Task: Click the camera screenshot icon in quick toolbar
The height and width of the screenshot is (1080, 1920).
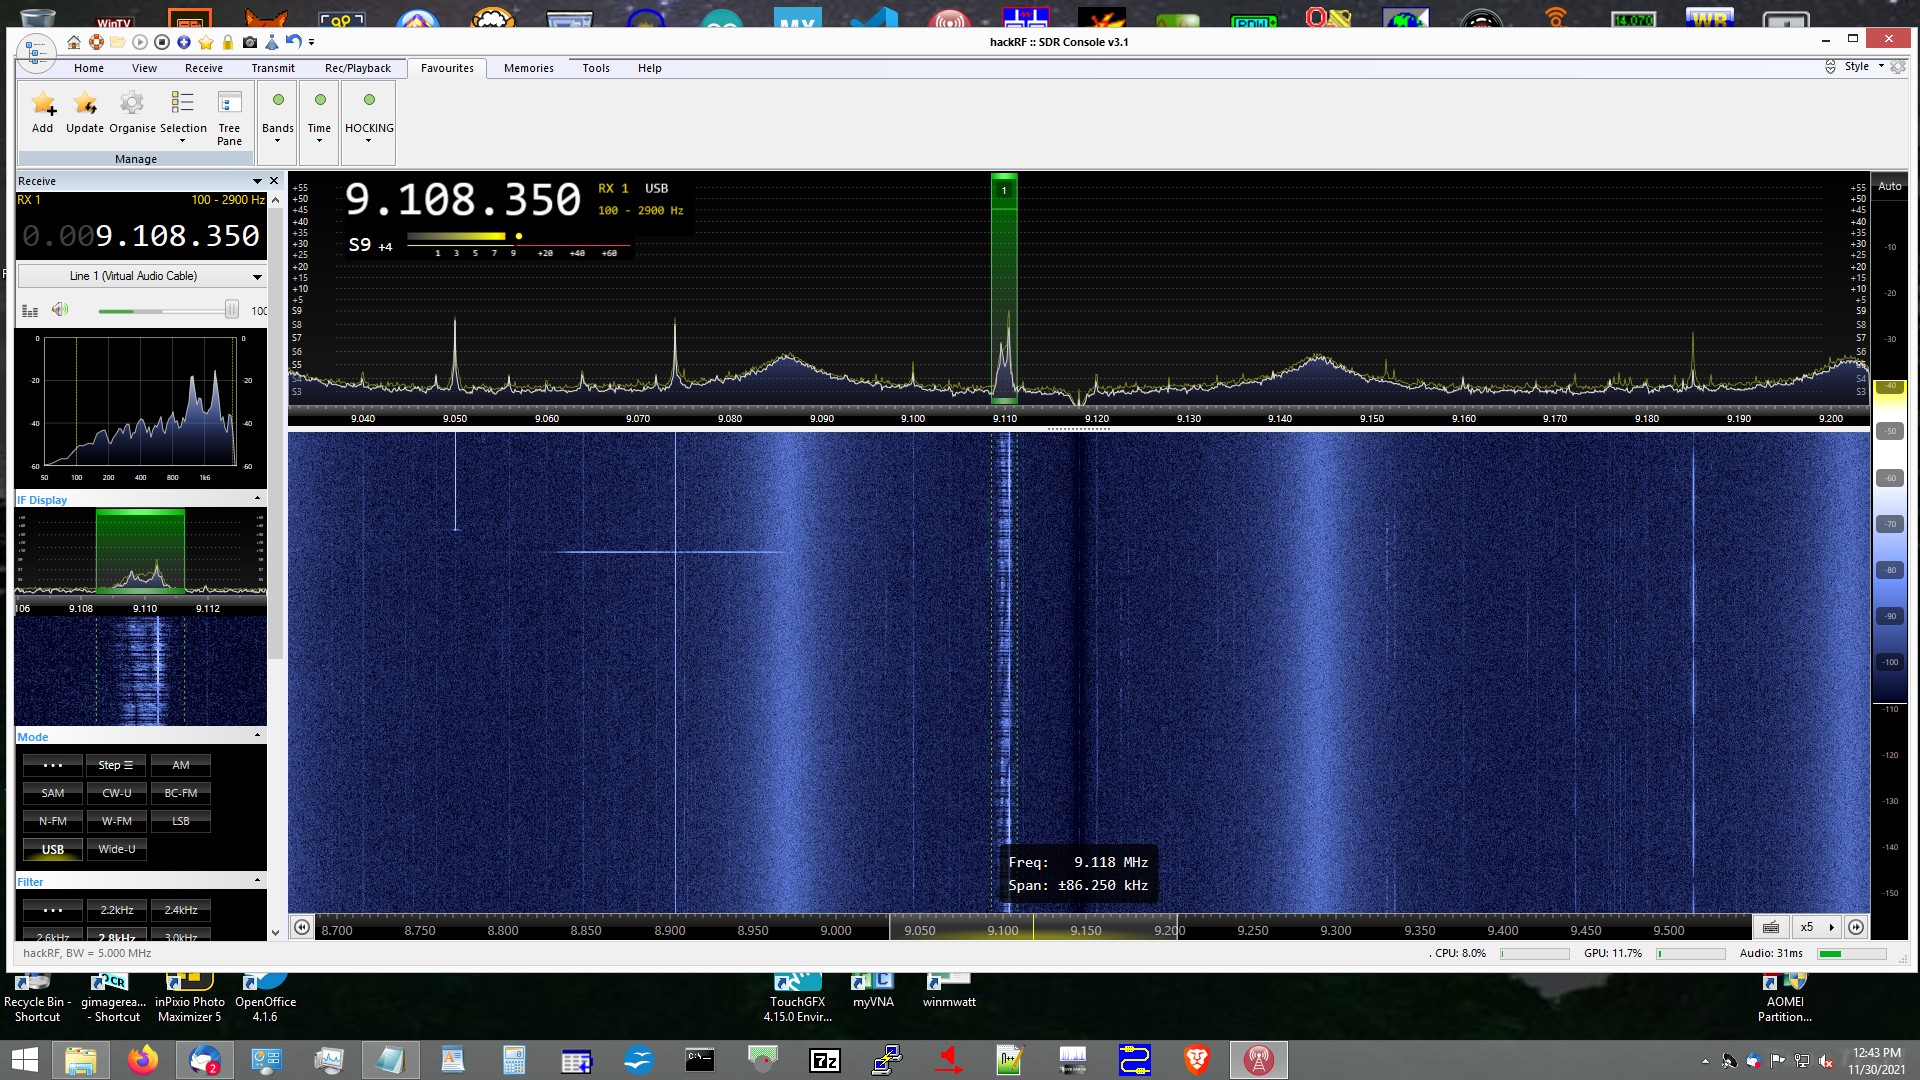Action: [x=250, y=42]
